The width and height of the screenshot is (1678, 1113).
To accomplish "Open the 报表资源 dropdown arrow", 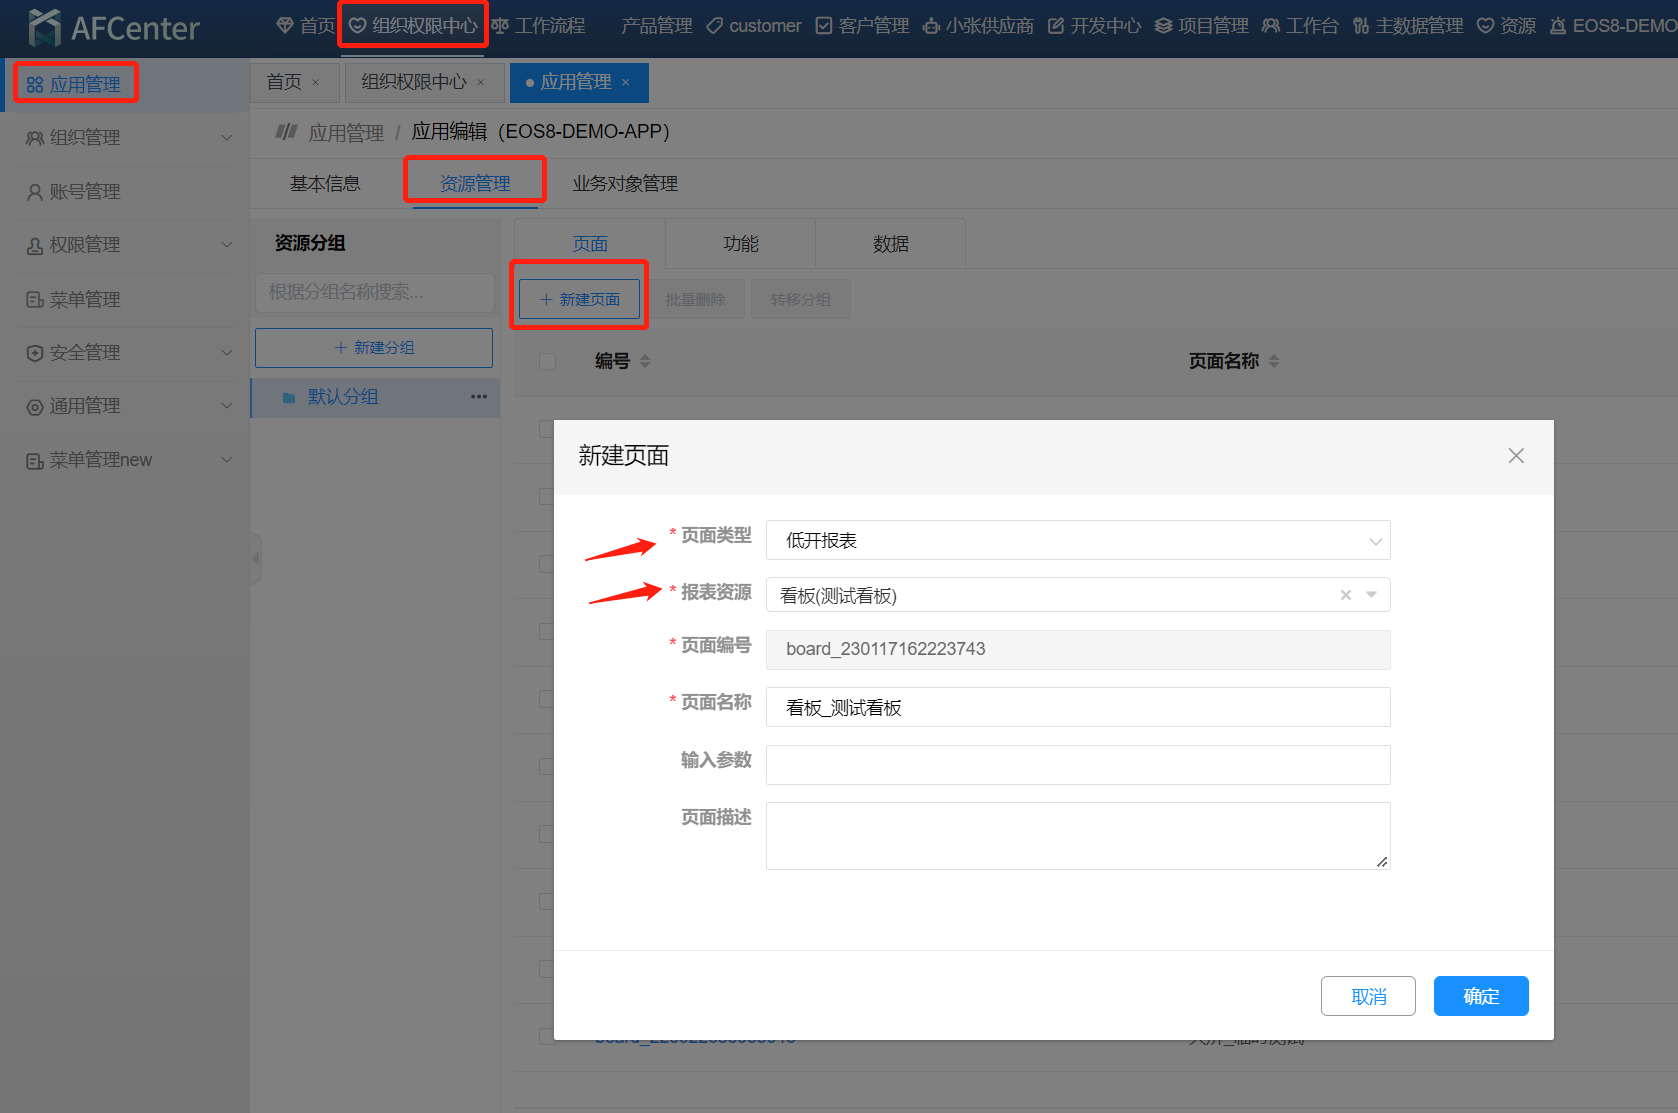I will (x=1372, y=595).
